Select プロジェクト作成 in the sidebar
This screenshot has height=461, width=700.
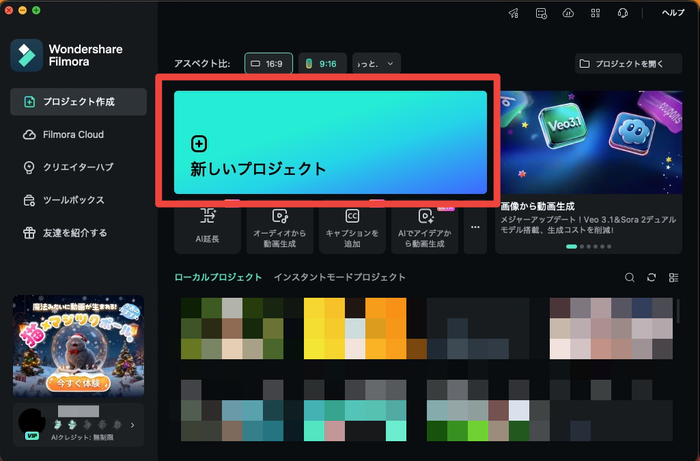[x=78, y=102]
